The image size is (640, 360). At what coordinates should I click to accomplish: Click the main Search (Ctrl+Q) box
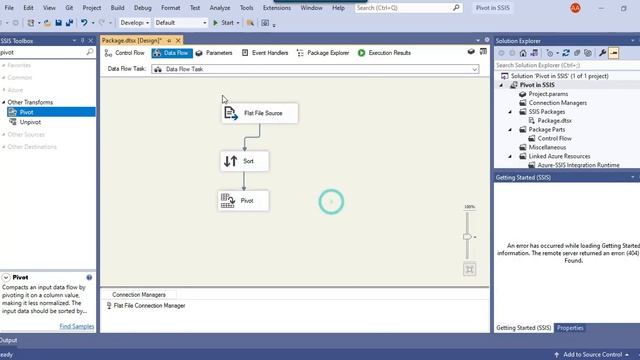[x=408, y=8]
